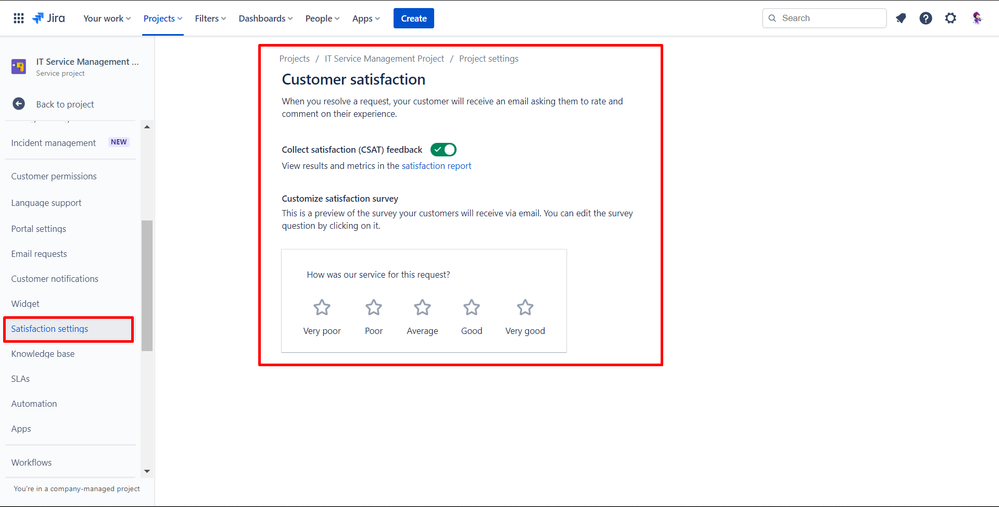Image resolution: width=999 pixels, height=507 pixels.
Task: Open Language support settings
Action: 47,203
